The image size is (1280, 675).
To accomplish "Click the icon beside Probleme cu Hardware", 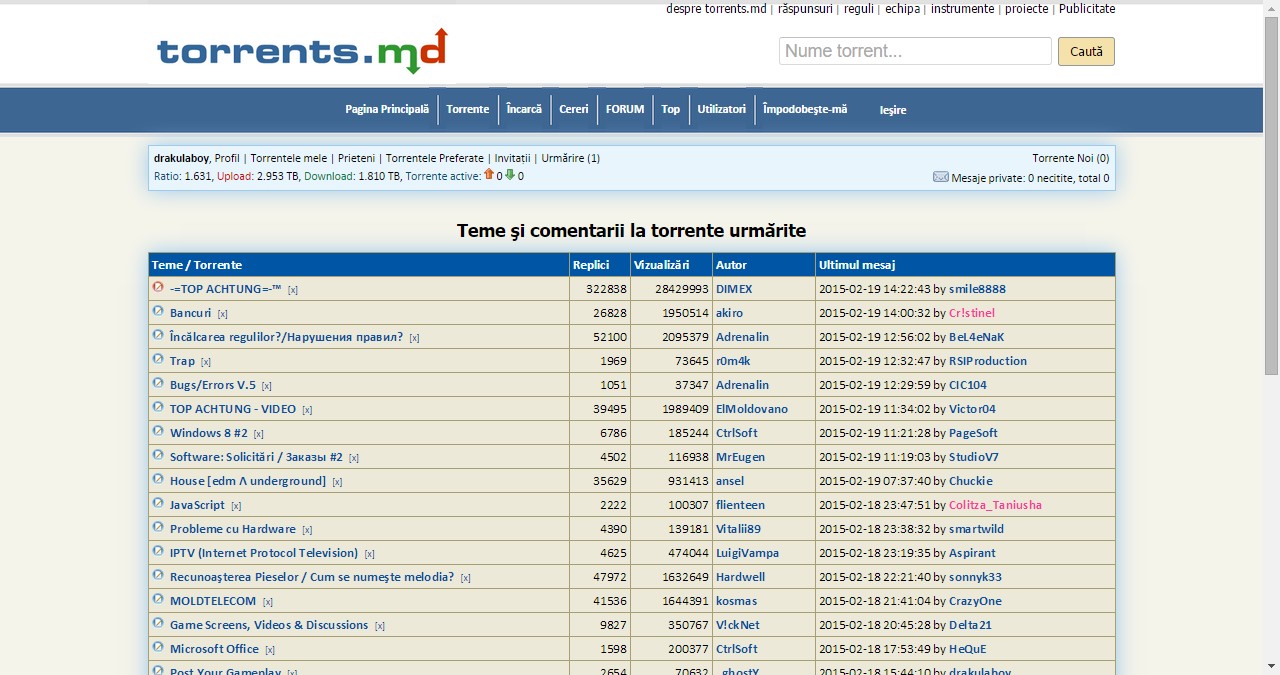I will coord(158,527).
